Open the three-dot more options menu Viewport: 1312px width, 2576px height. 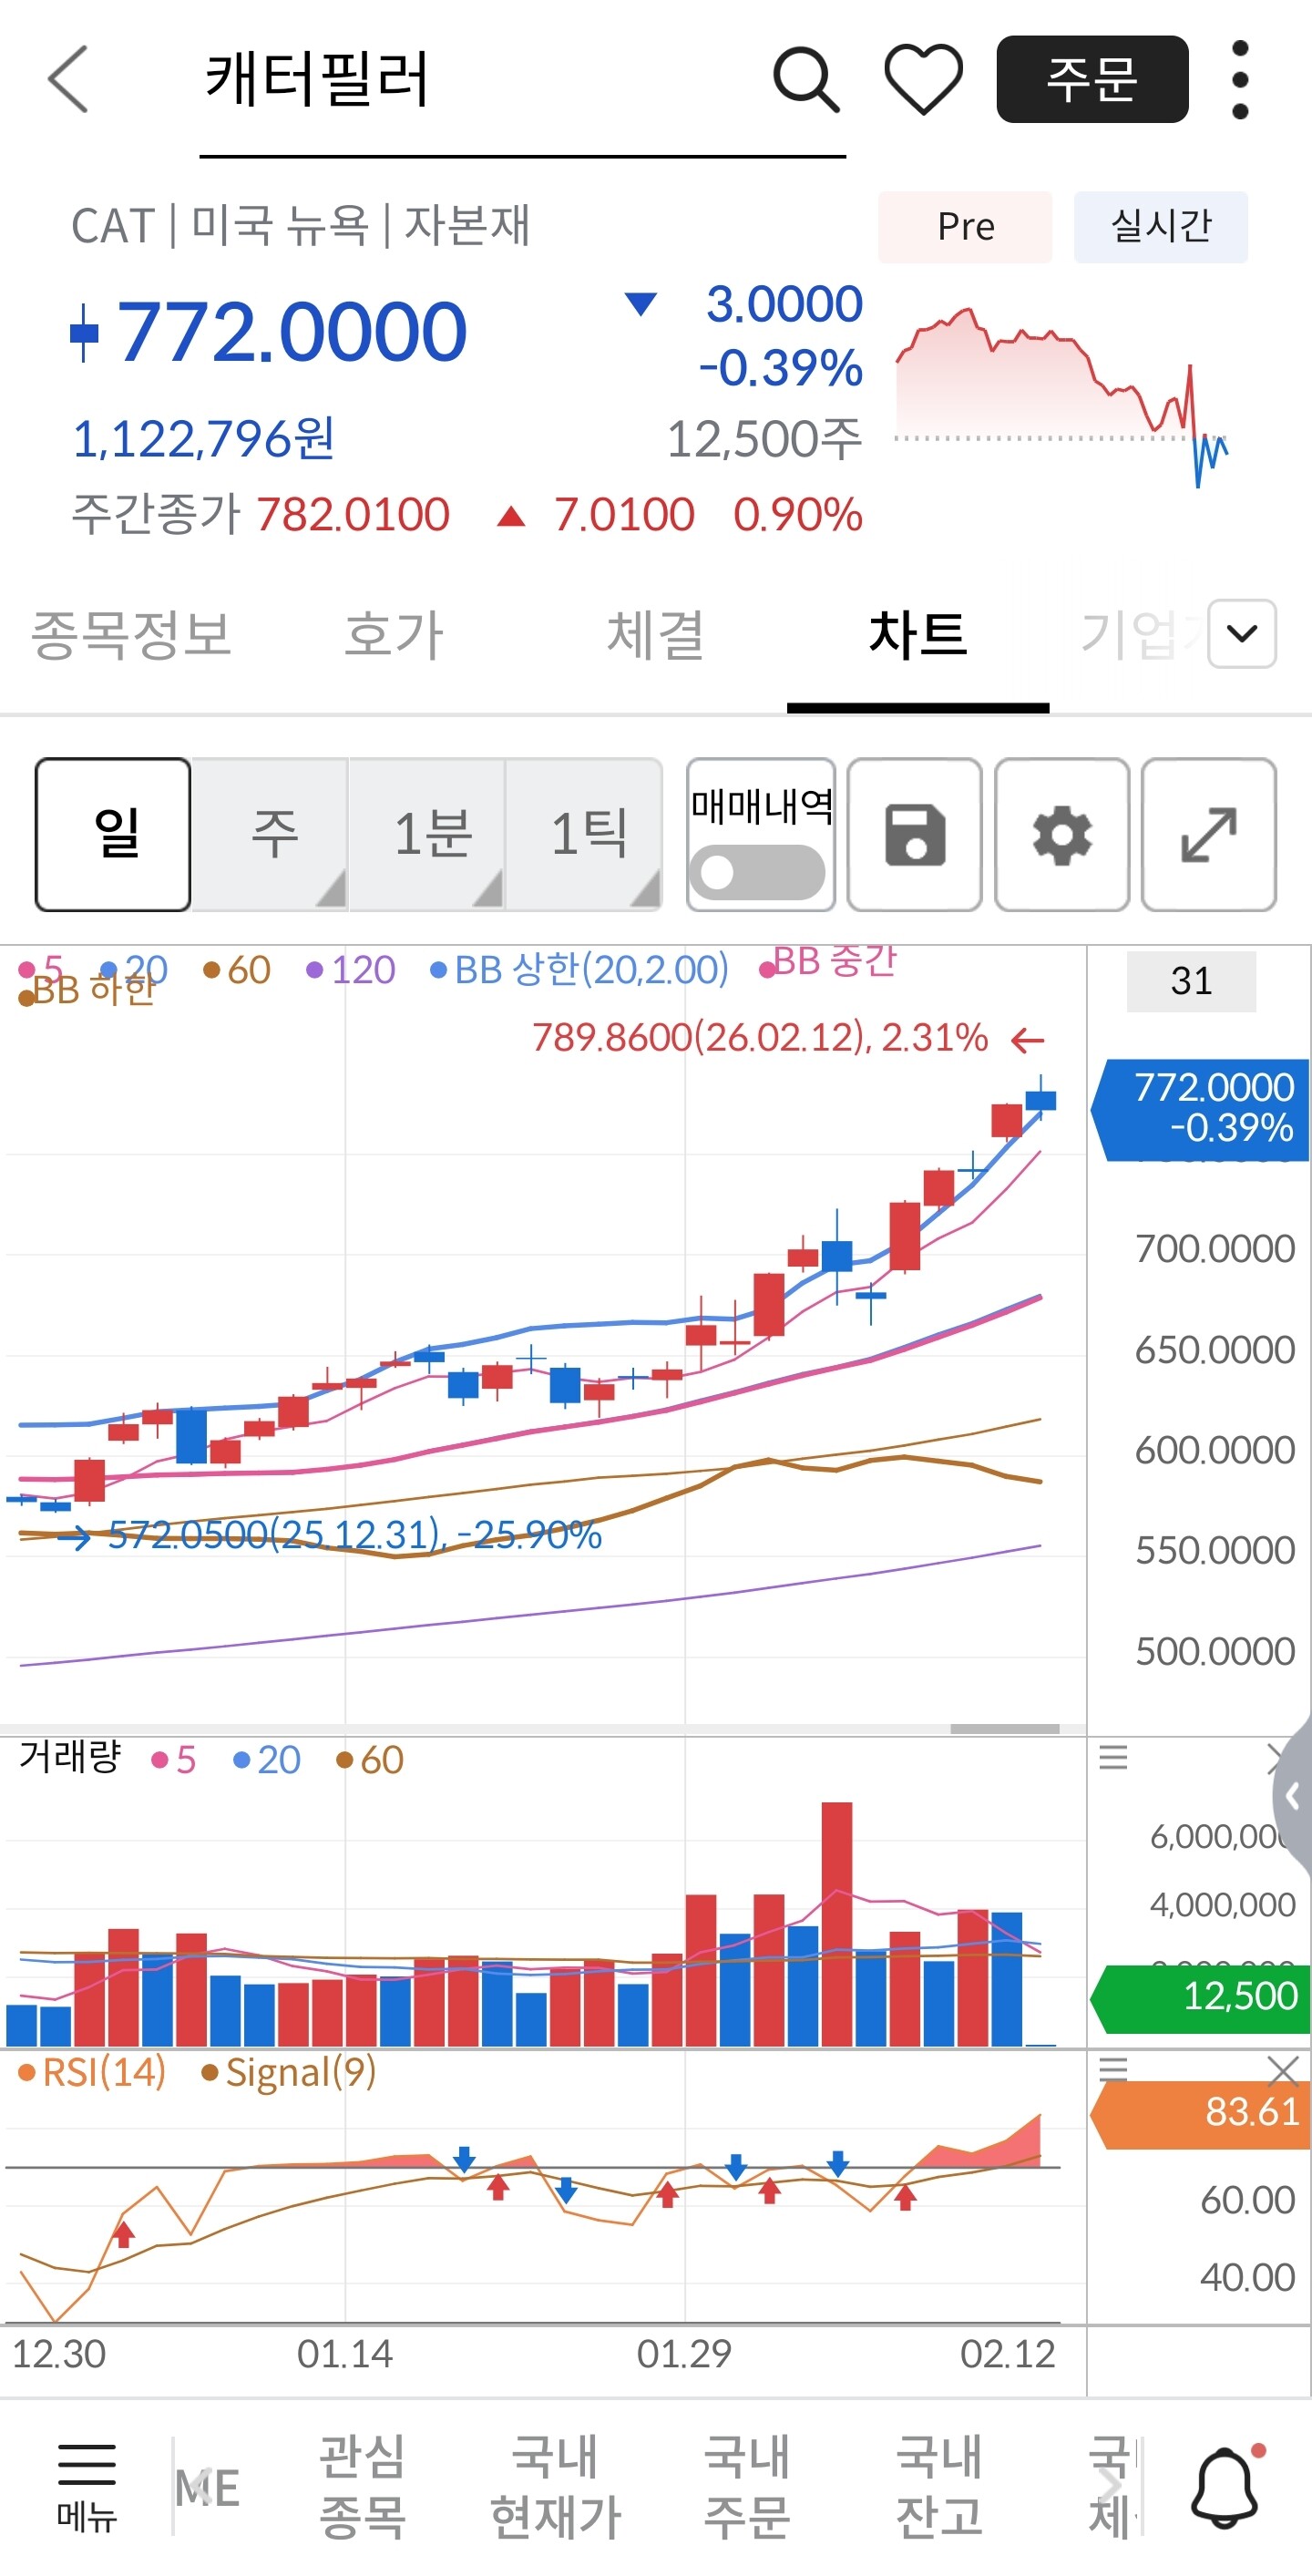[1240, 79]
